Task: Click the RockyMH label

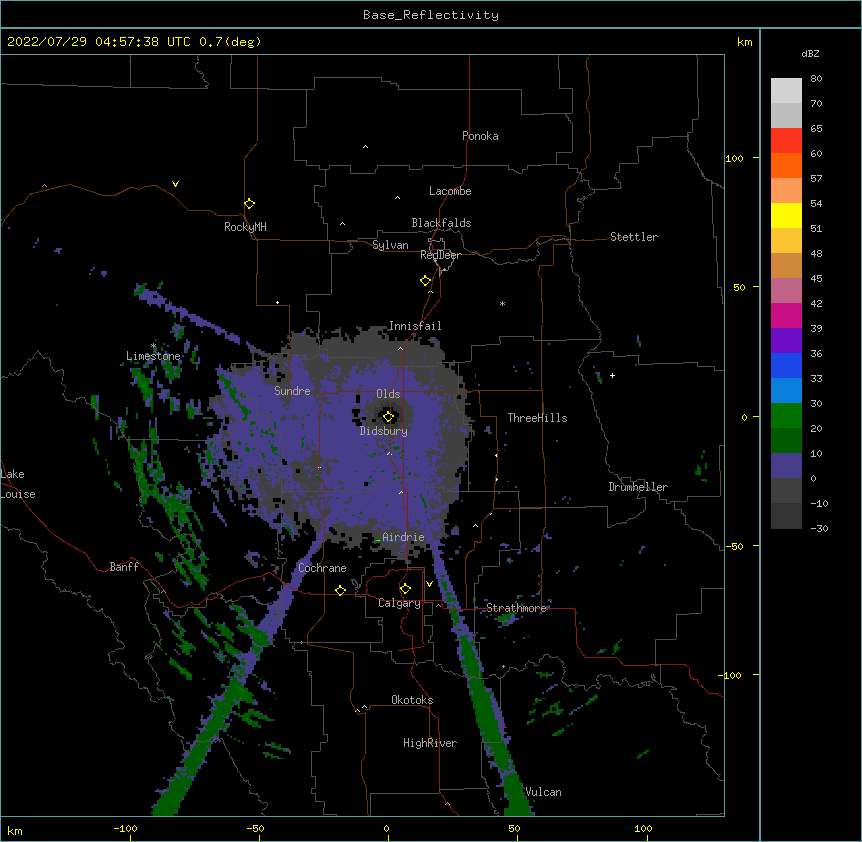Action: point(245,227)
